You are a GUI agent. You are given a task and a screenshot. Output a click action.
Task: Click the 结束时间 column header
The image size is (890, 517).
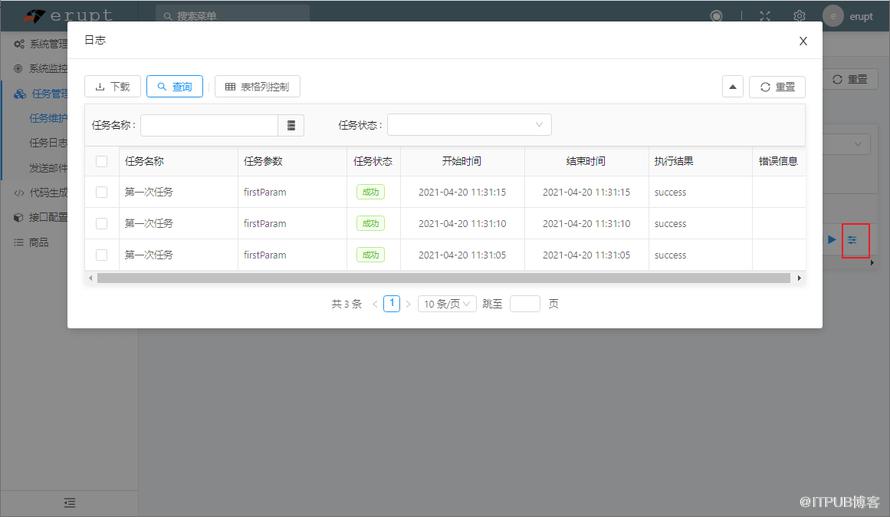(x=586, y=161)
